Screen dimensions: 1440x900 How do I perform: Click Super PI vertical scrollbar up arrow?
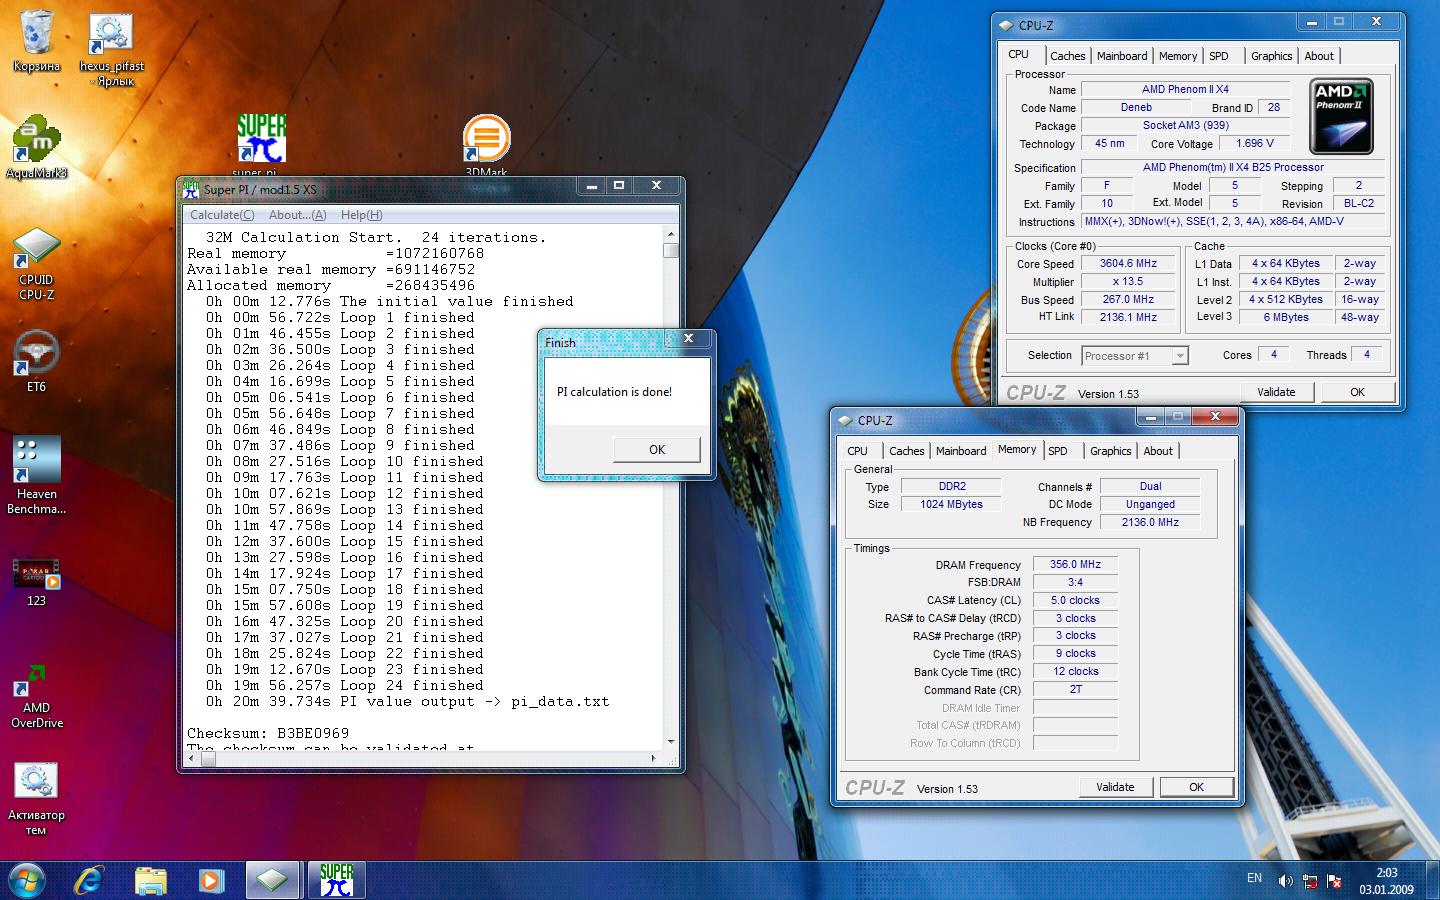pos(671,234)
